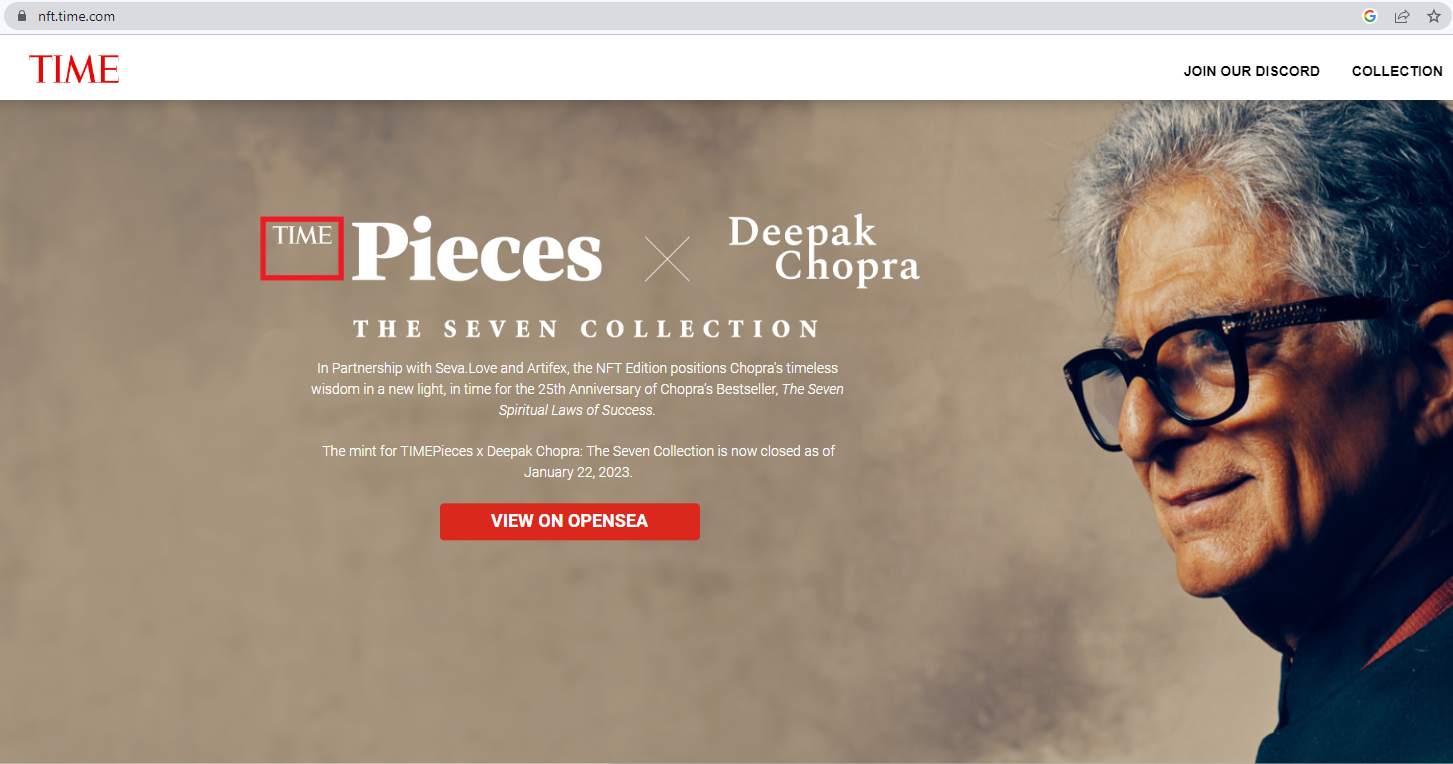
Task: Click the VIEW ON OPENSEA button
Action: 570,521
